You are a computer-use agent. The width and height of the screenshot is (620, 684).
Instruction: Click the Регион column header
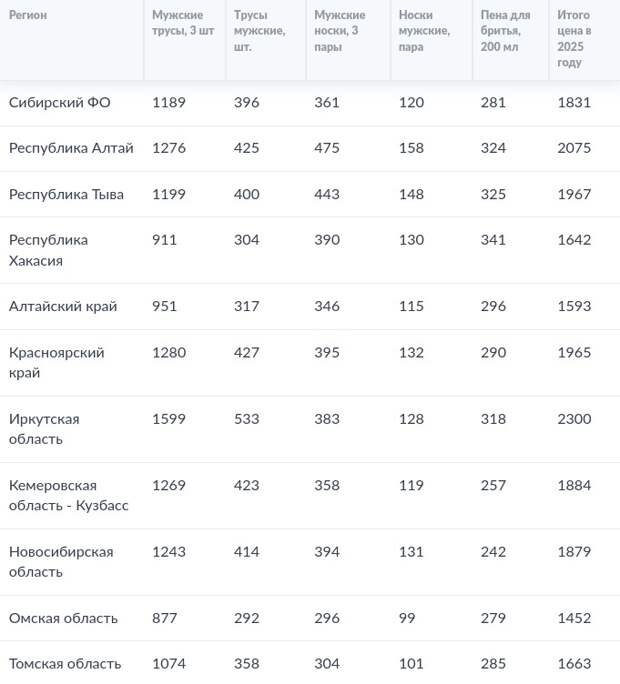[x=28, y=15]
